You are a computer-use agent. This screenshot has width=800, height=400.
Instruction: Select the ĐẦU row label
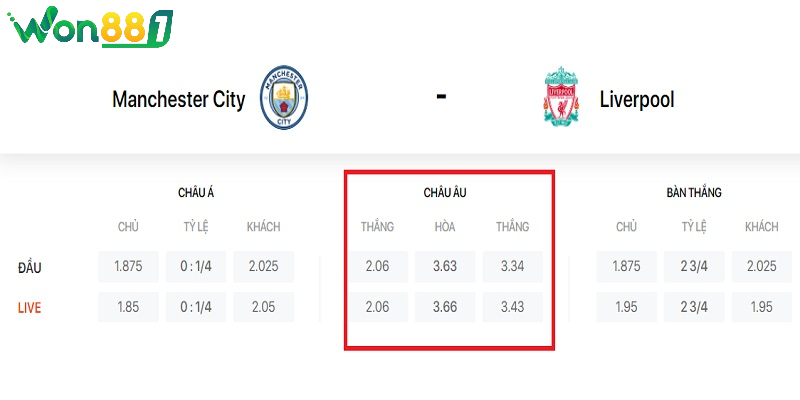[x=30, y=267]
